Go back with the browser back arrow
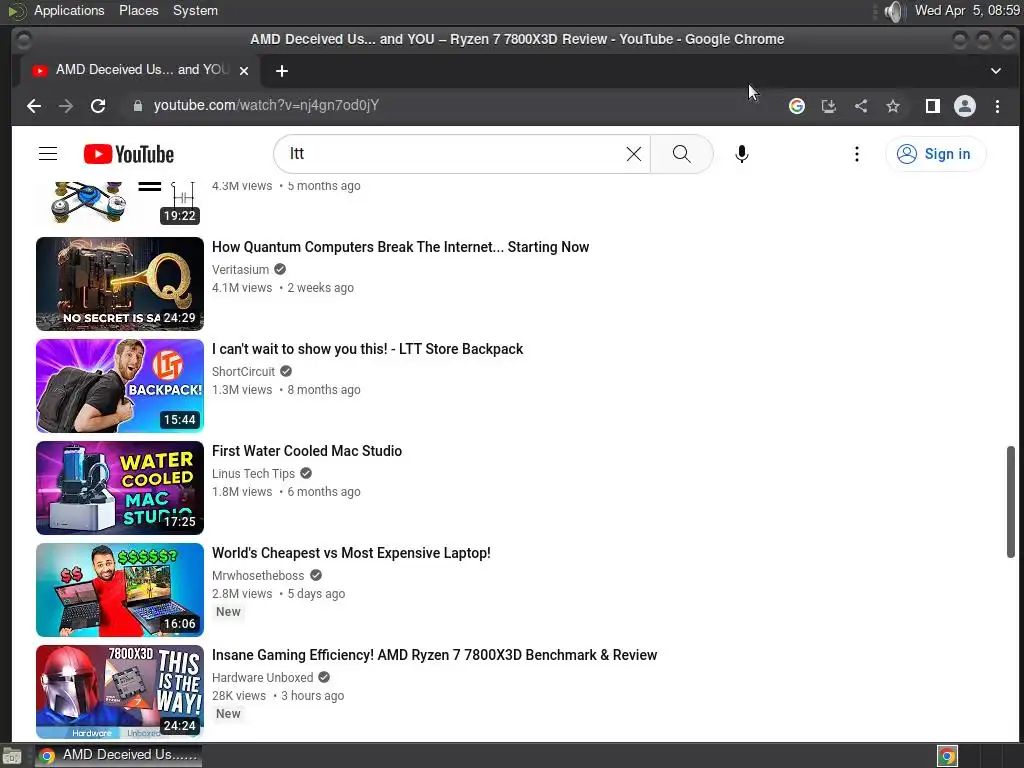1024x768 pixels. point(34,106)
